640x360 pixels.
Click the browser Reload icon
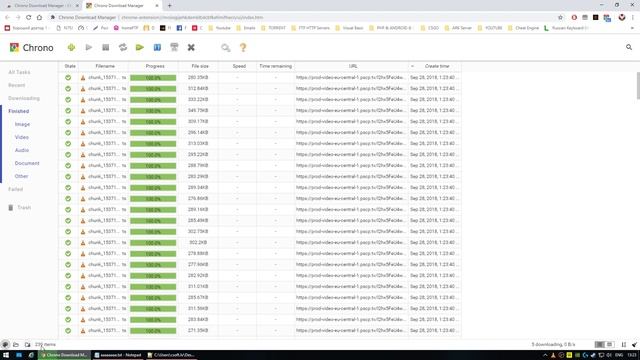click(29, 18)
